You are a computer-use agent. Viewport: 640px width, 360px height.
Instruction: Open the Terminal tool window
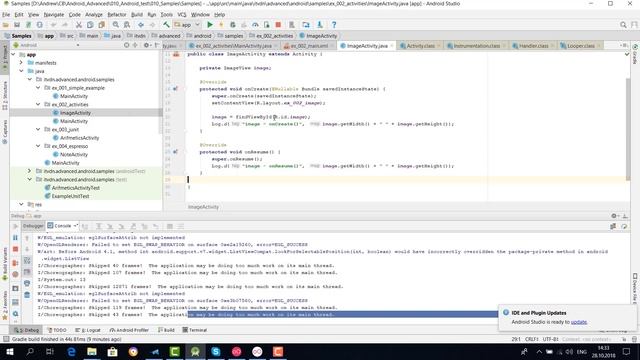click(195, 330)
